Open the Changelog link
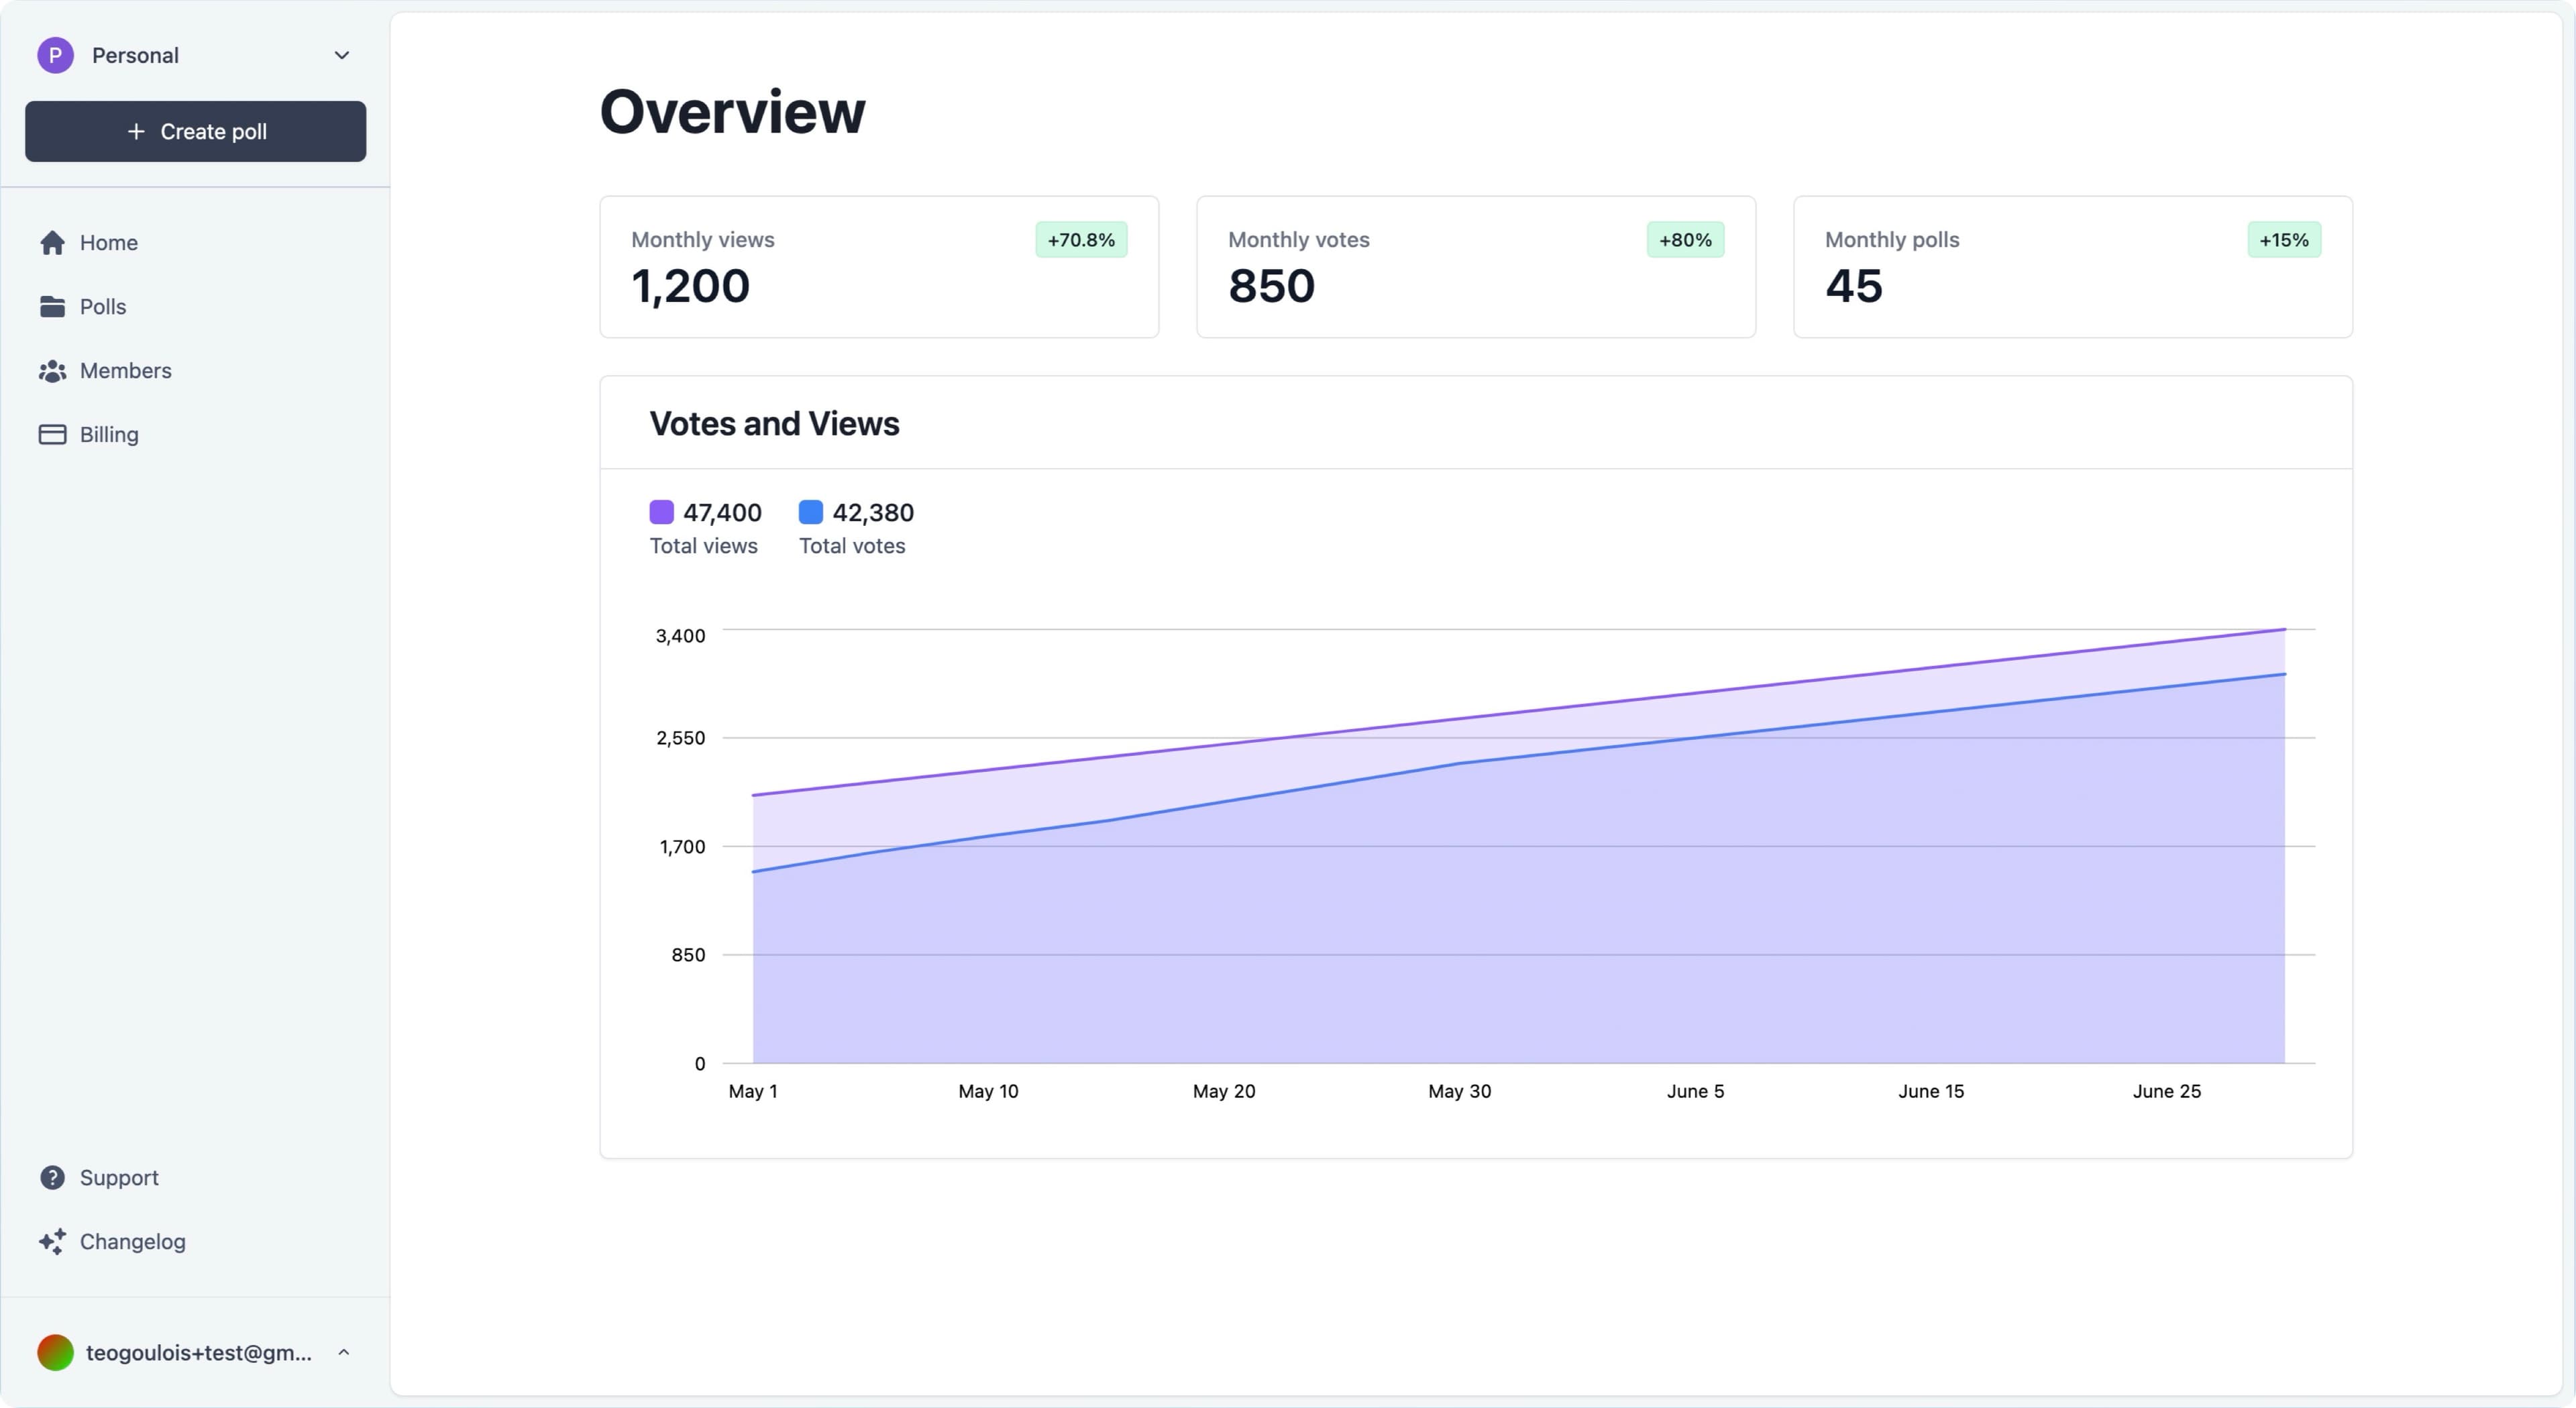This screenshot has height=1408, width=2576. click(x=133, y=1242)
